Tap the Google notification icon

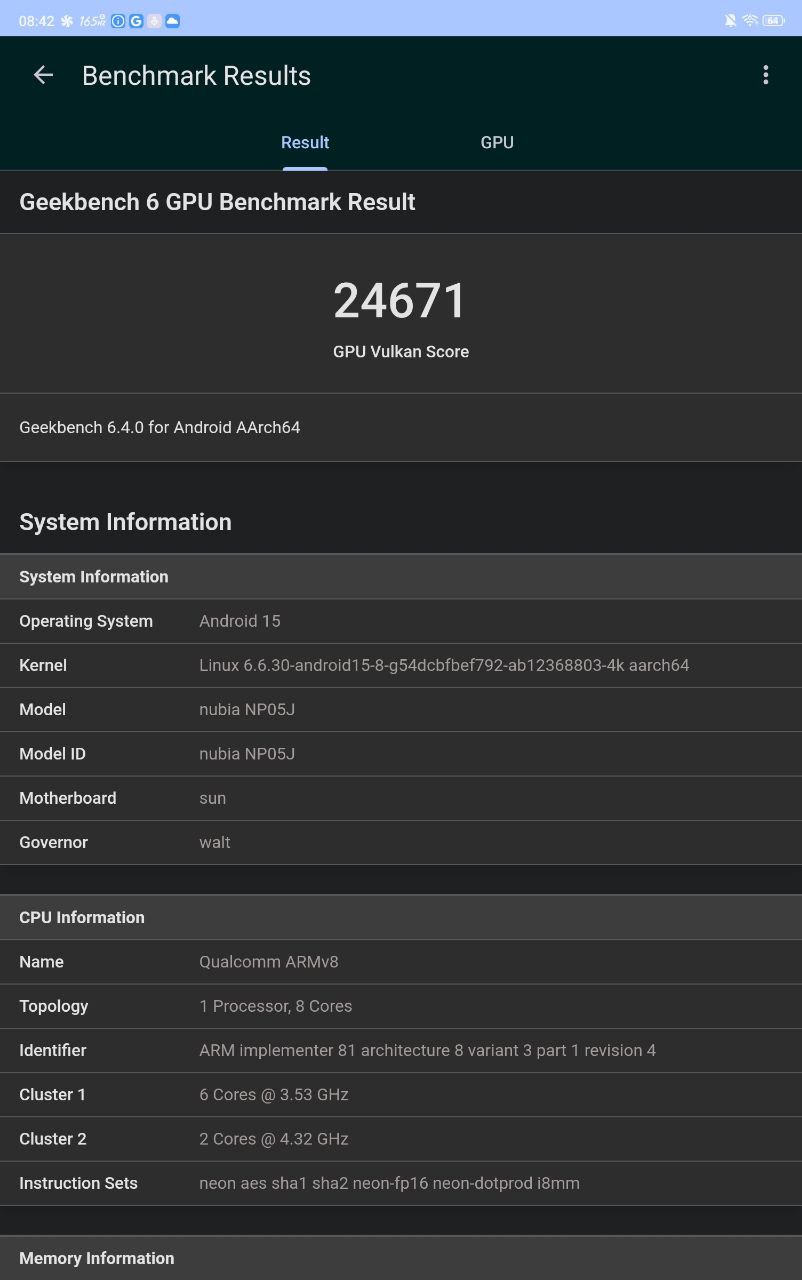(x=136, y=21)
